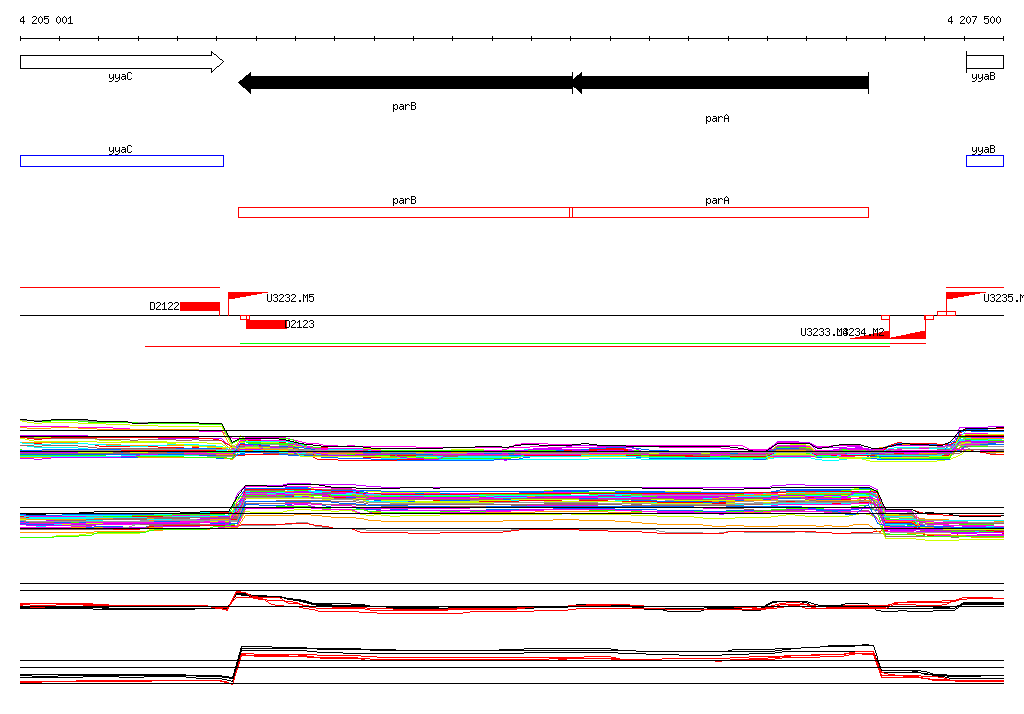Click the green transcript line below D2123
The height and width of the screenshot is (714, 1024).
click(565, 343)
